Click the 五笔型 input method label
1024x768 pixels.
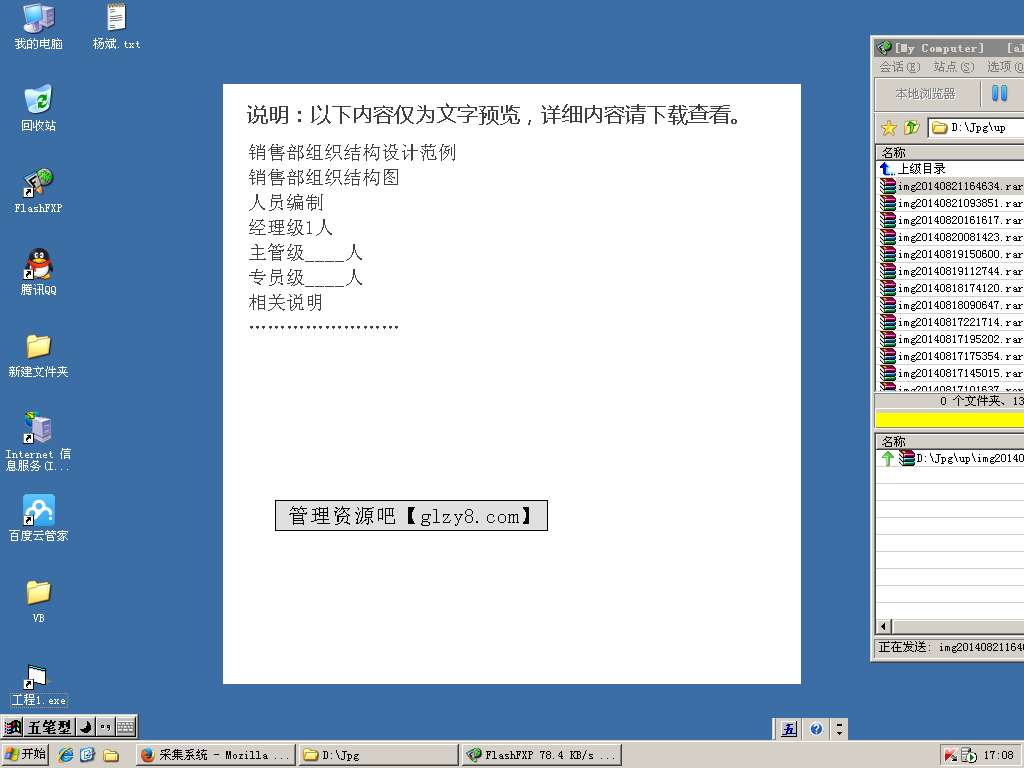point(50,727)
